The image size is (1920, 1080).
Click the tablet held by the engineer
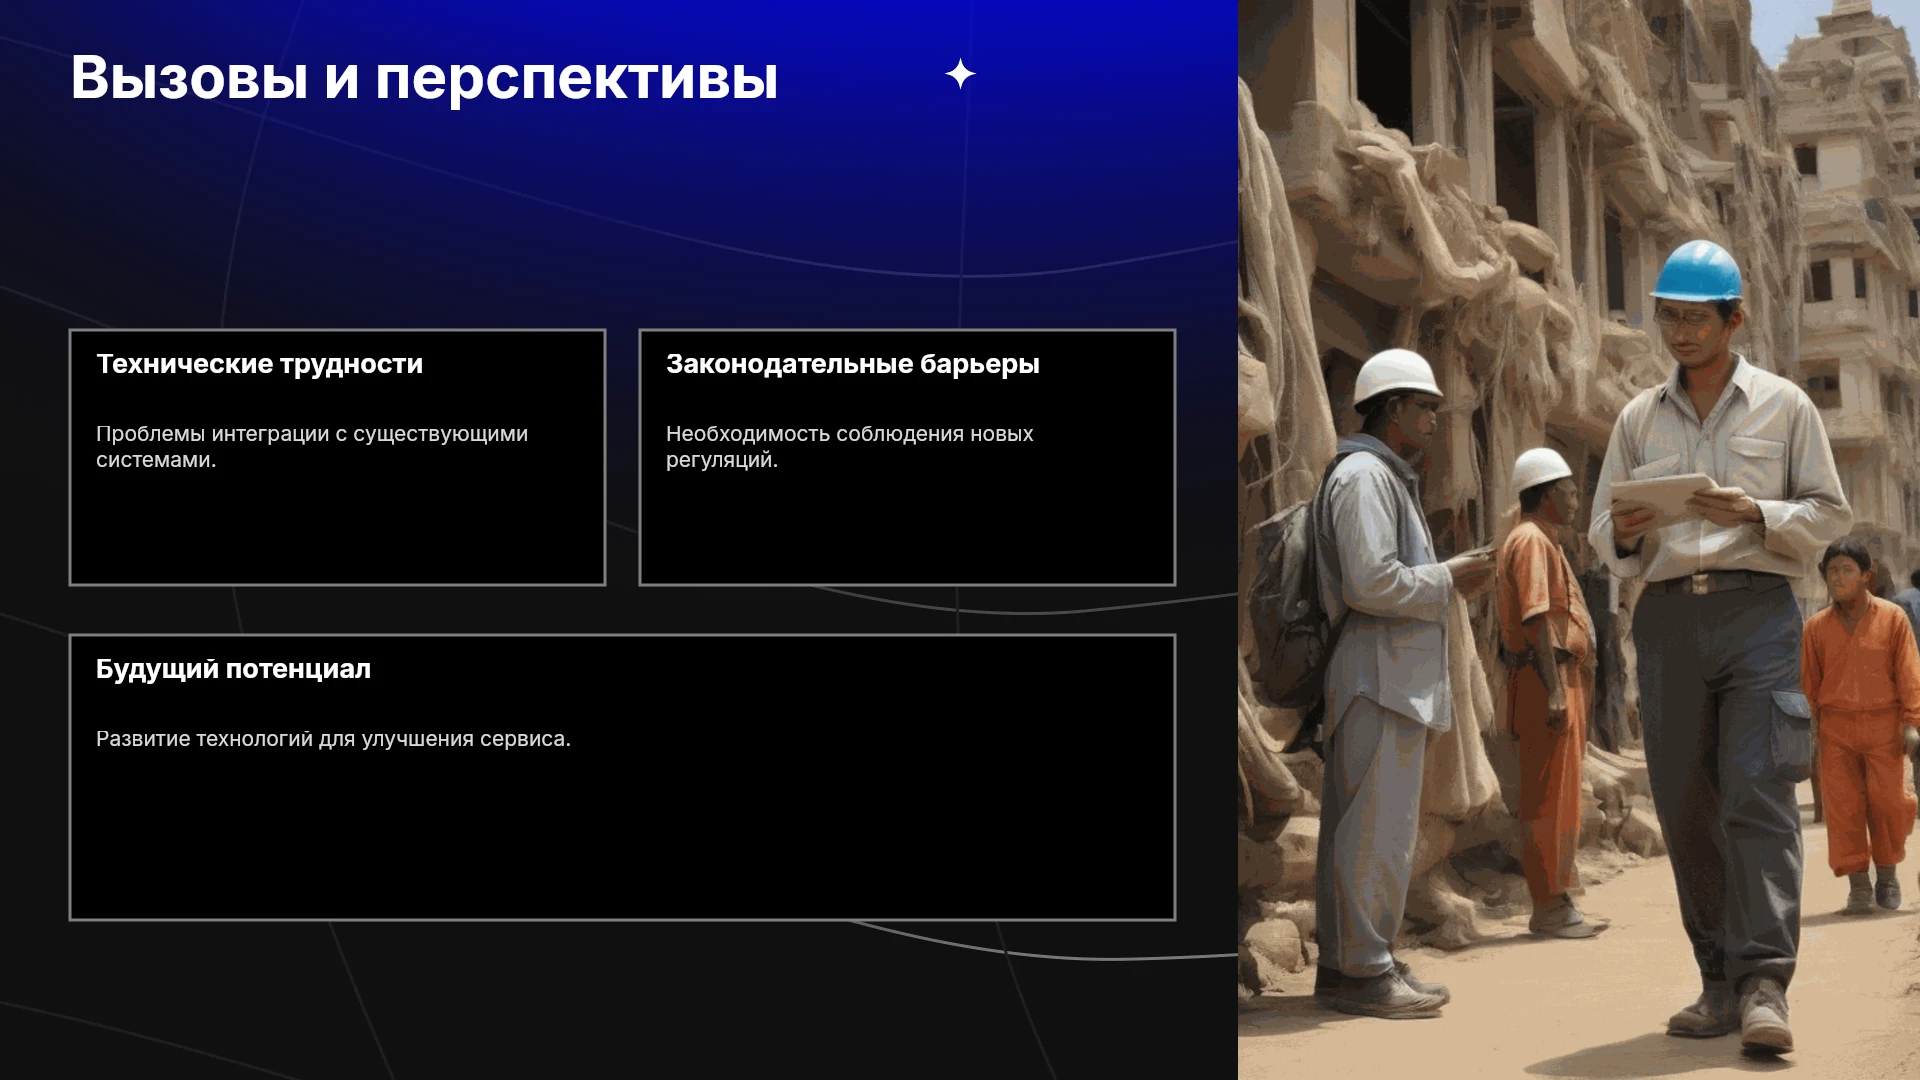(x=1663, y=495)
